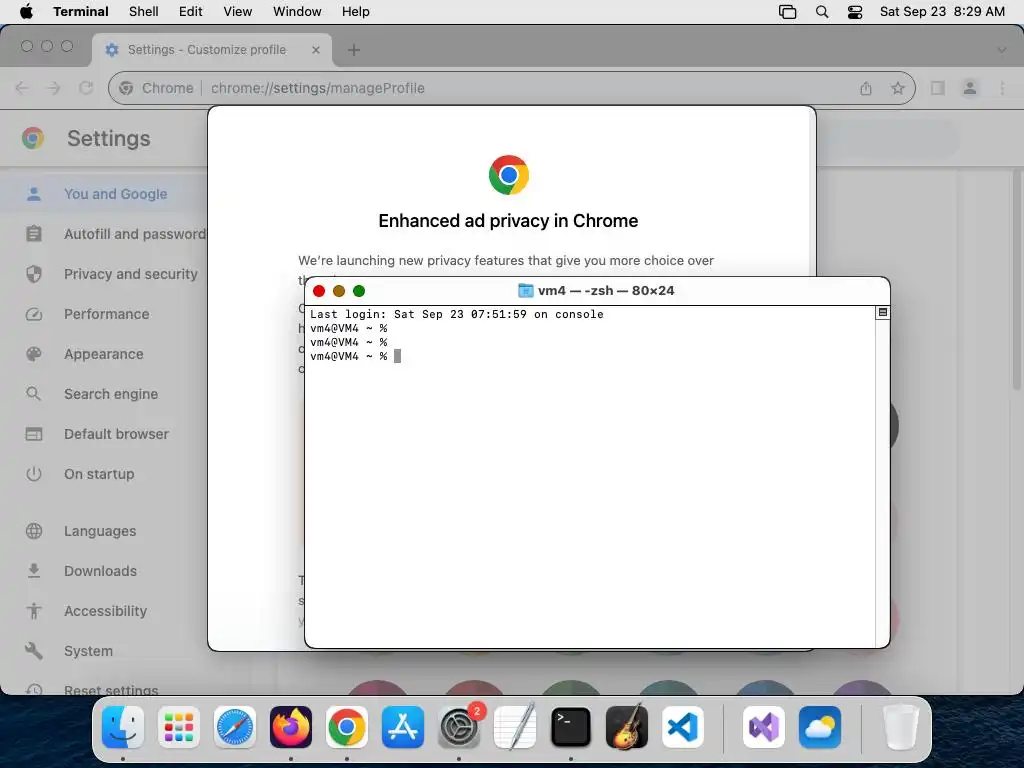Viewport: 1024px width, 768px height.
Task: Click Chrome logo beside Settings heading
Action: (33, 138)
